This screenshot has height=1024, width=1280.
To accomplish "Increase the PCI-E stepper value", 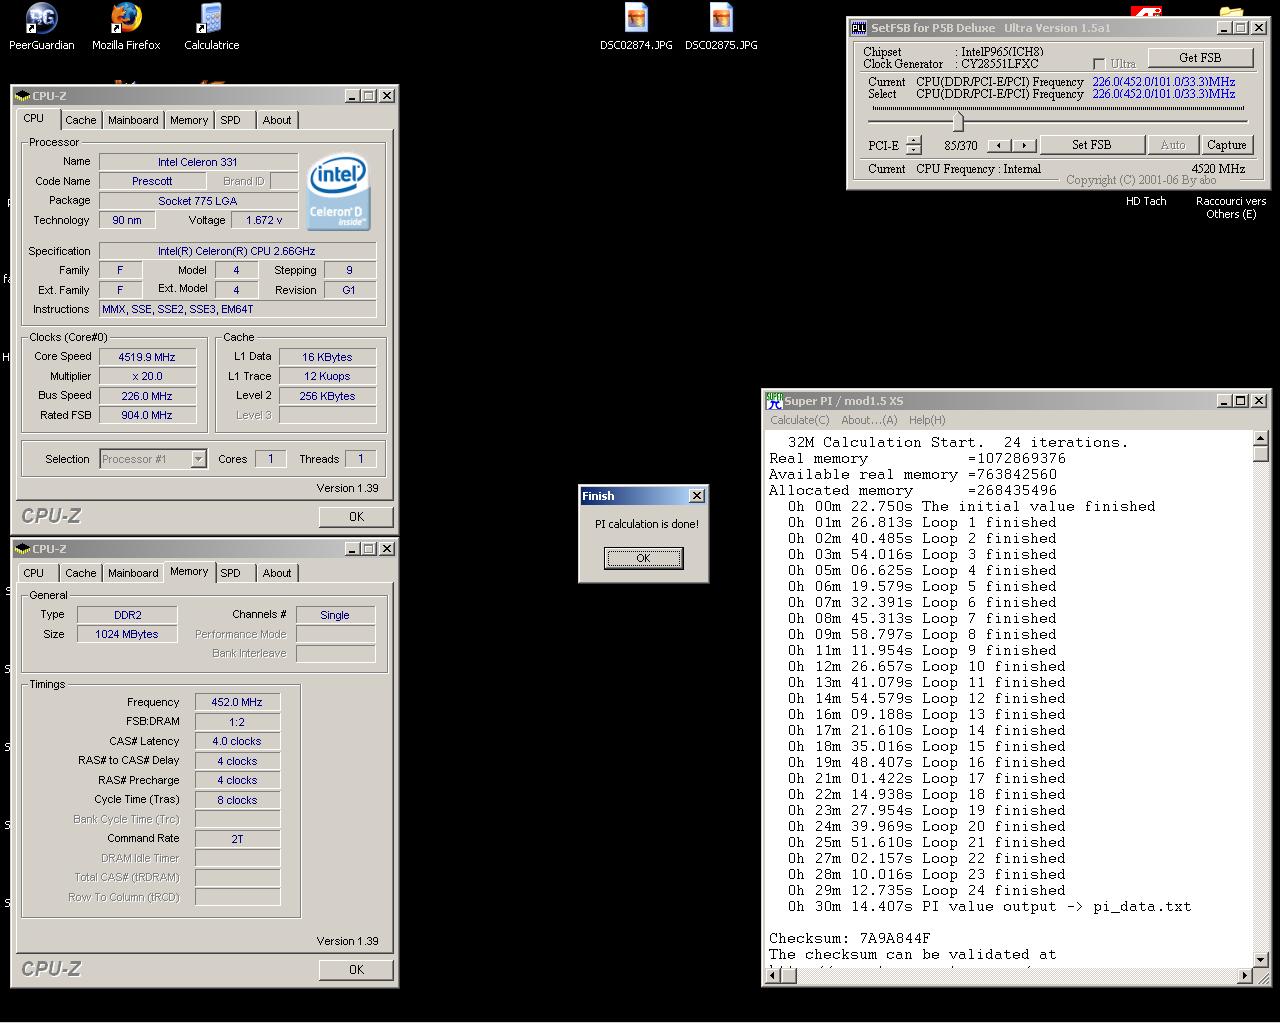I will [x=914, y=140].
